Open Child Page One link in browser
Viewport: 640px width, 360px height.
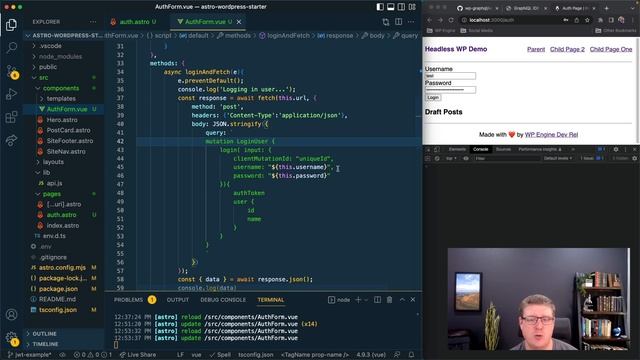(611, 49)
